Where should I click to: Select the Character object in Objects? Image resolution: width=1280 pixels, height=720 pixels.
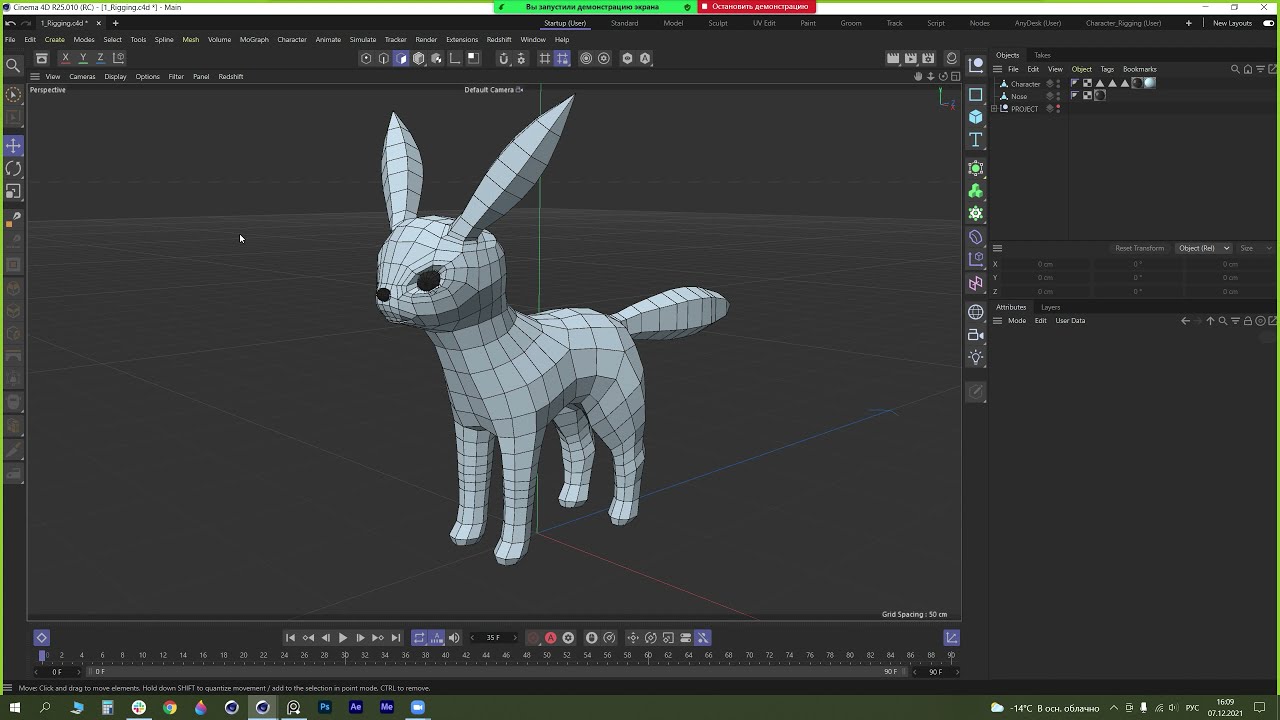[x=1025, y=84]
